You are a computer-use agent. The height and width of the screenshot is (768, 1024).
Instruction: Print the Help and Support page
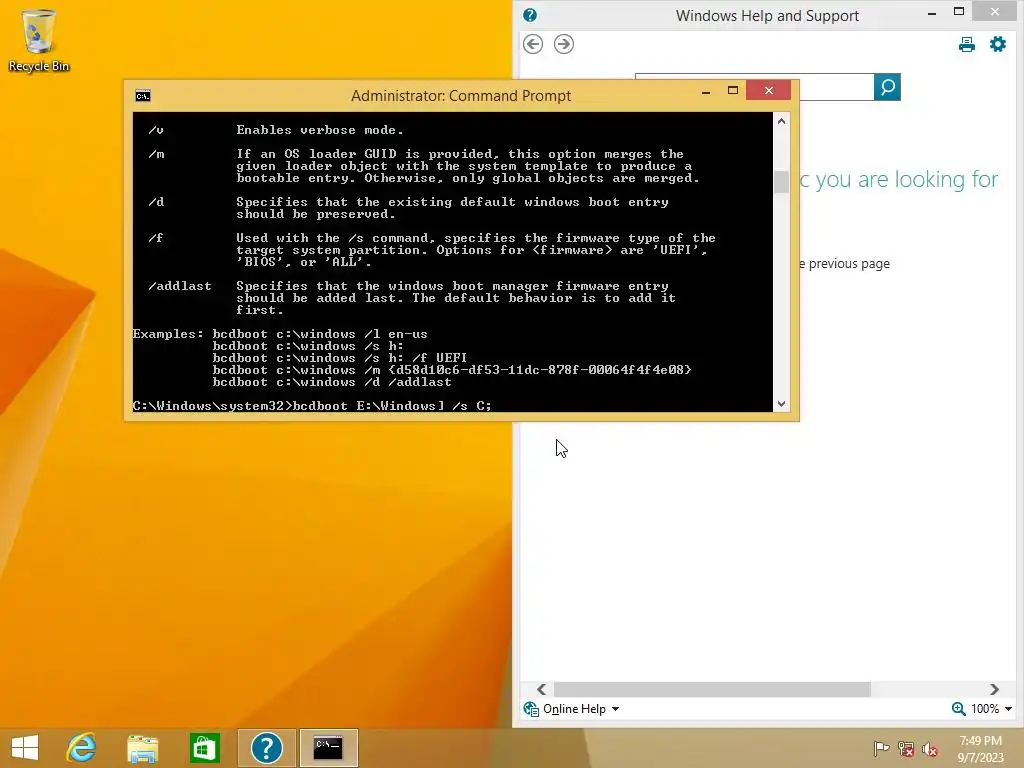(967, 44)
